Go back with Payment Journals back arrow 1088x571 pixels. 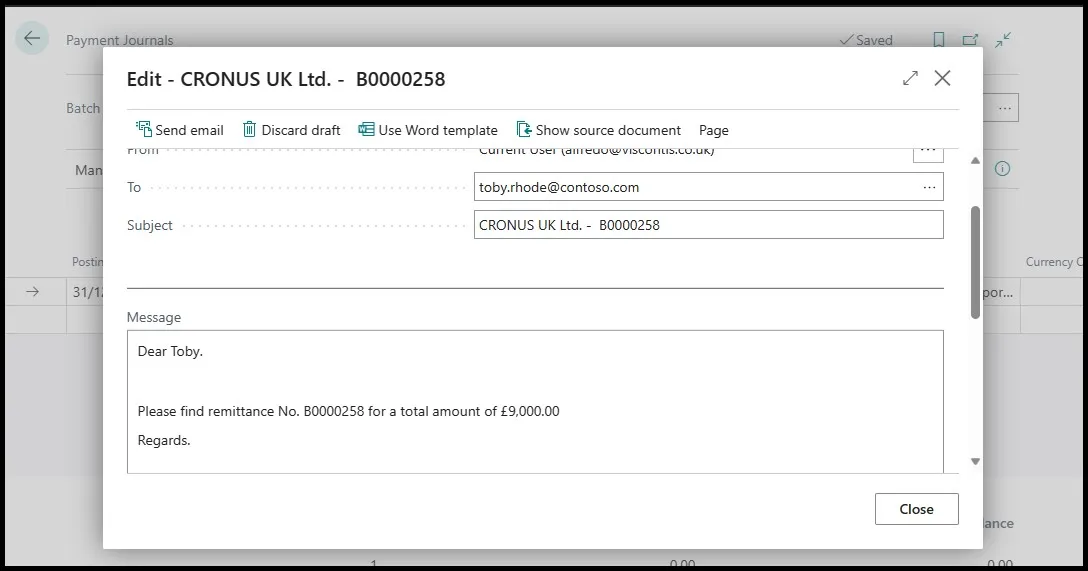[x=32, y=38]
